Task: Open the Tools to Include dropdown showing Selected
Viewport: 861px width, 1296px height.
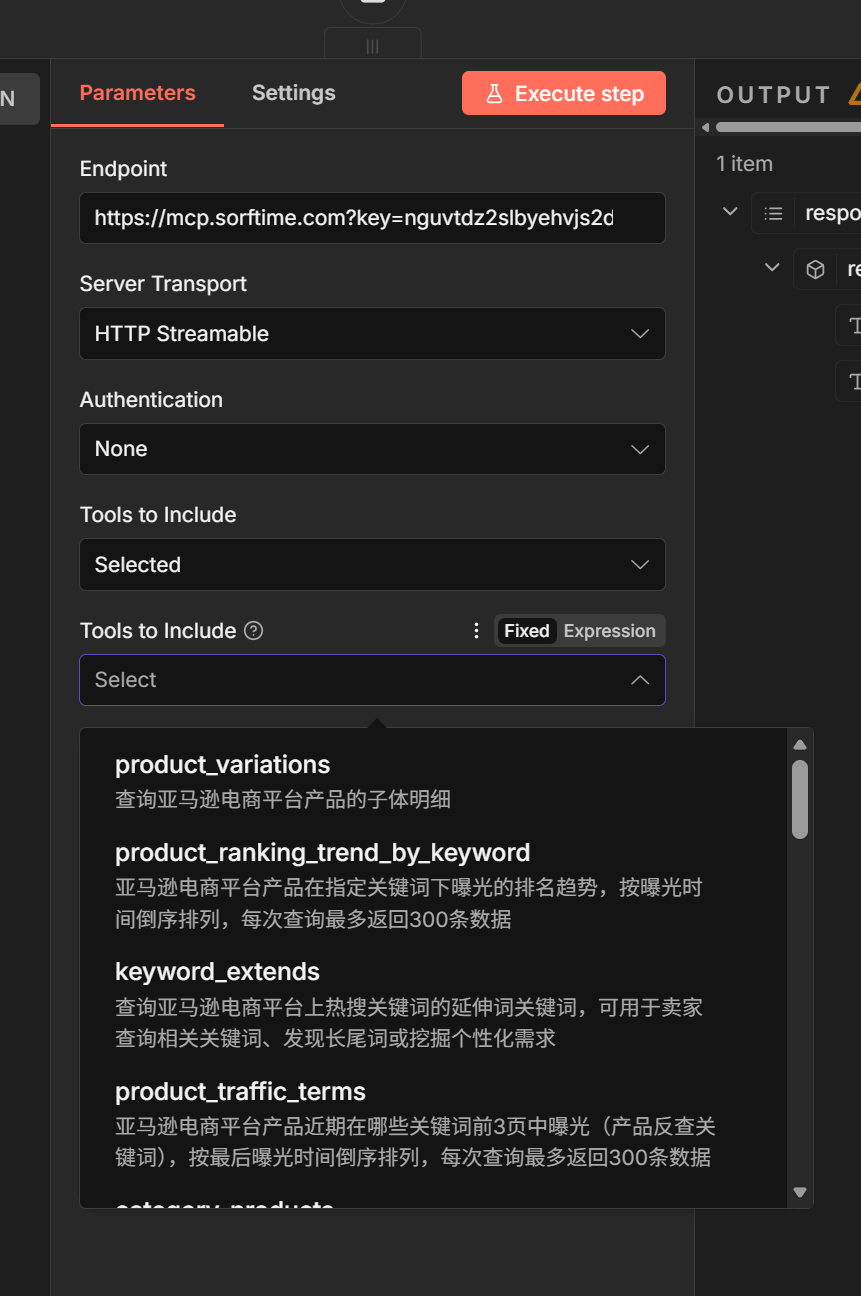Action: point(372,565)
